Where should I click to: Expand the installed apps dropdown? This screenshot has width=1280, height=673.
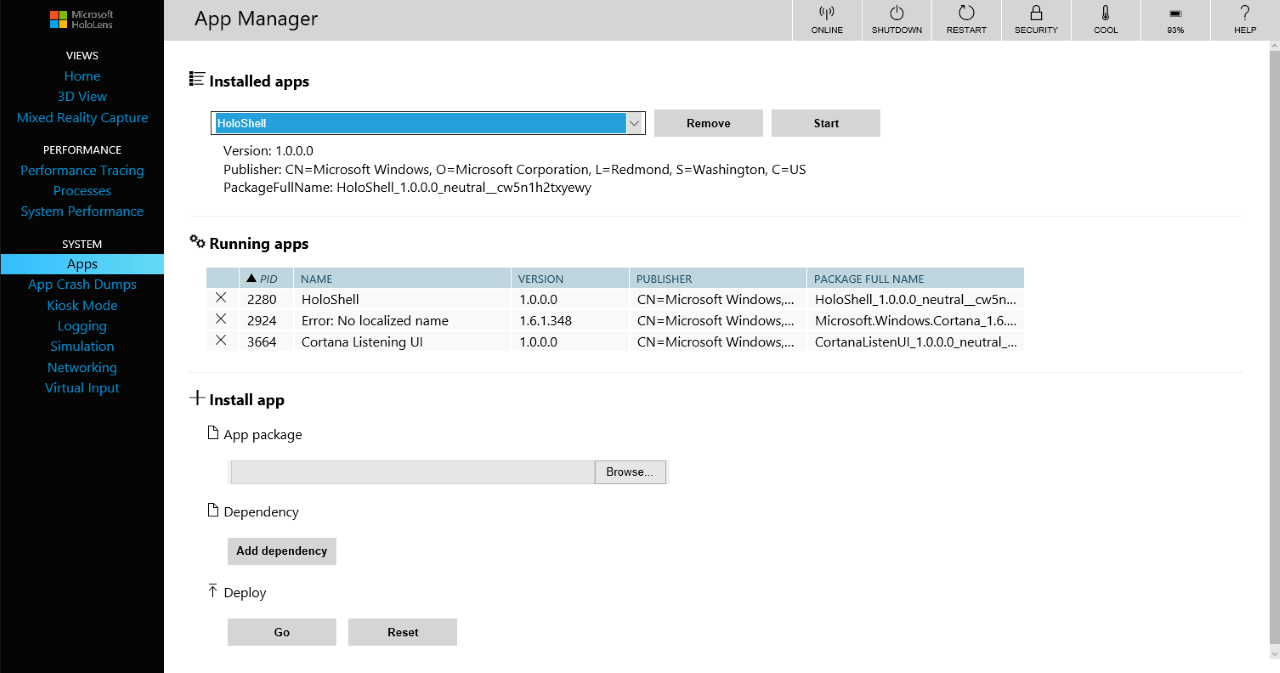pyautogui.click(x=634, y=123)
